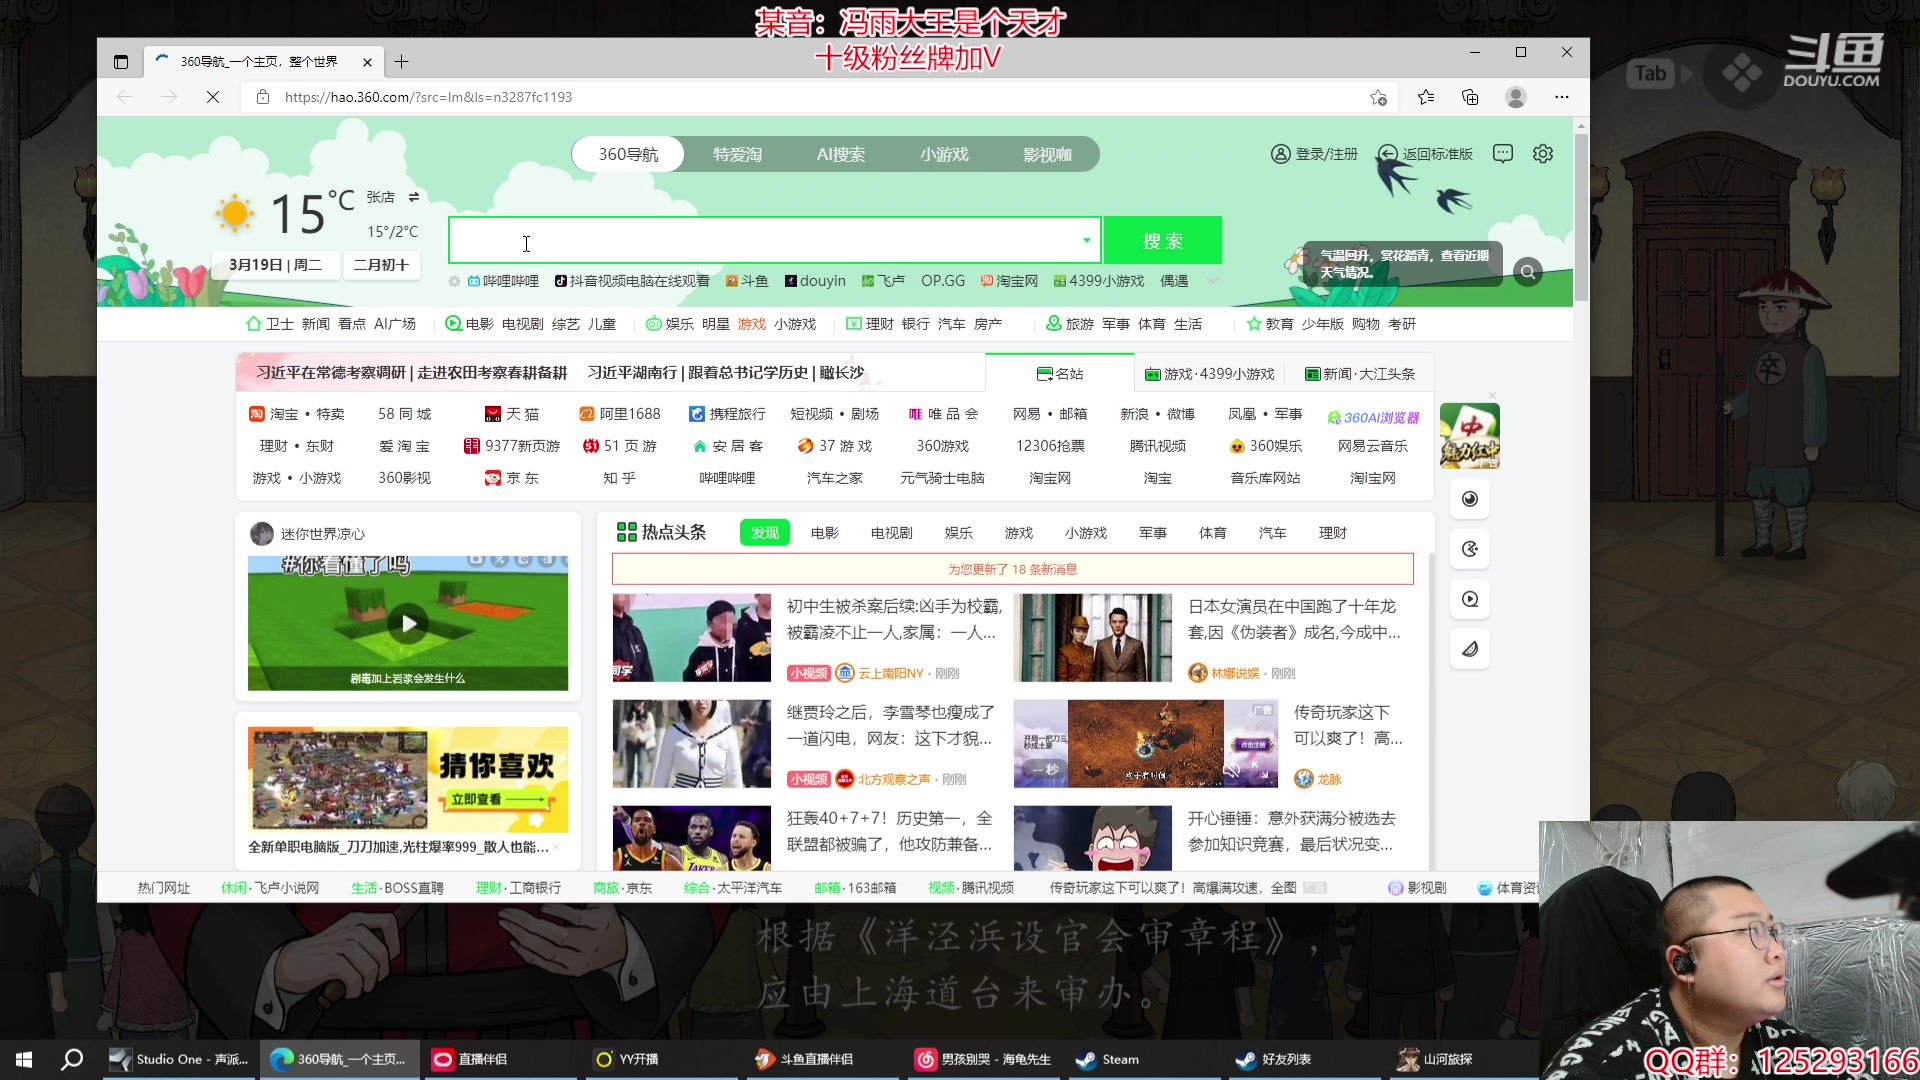Expand the search engine dropdown in the search box
Viewport: 1920px width, 1080px height.
tap(1086, 240)
